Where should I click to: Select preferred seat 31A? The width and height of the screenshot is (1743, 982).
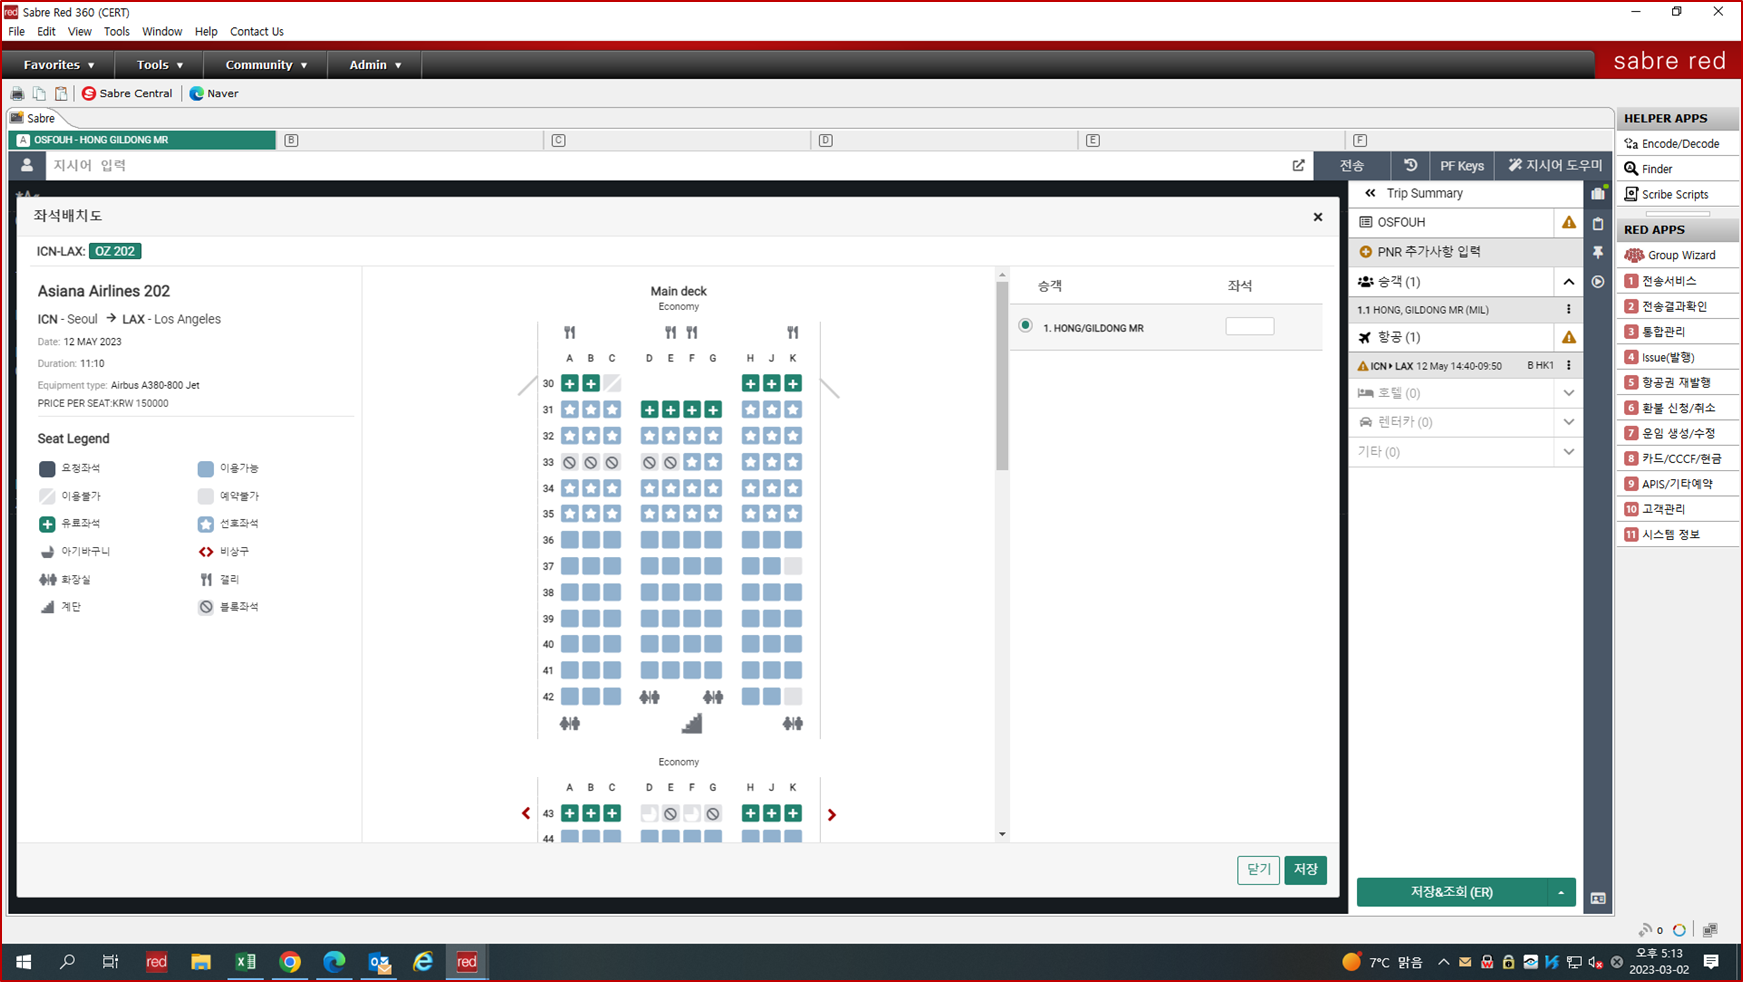click(x=570, y=409)
